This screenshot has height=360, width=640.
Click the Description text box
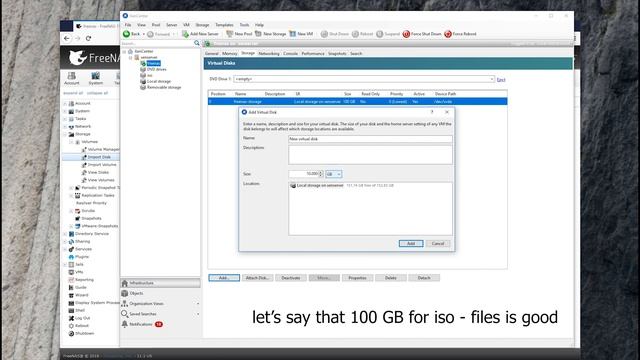coord(370,155)
